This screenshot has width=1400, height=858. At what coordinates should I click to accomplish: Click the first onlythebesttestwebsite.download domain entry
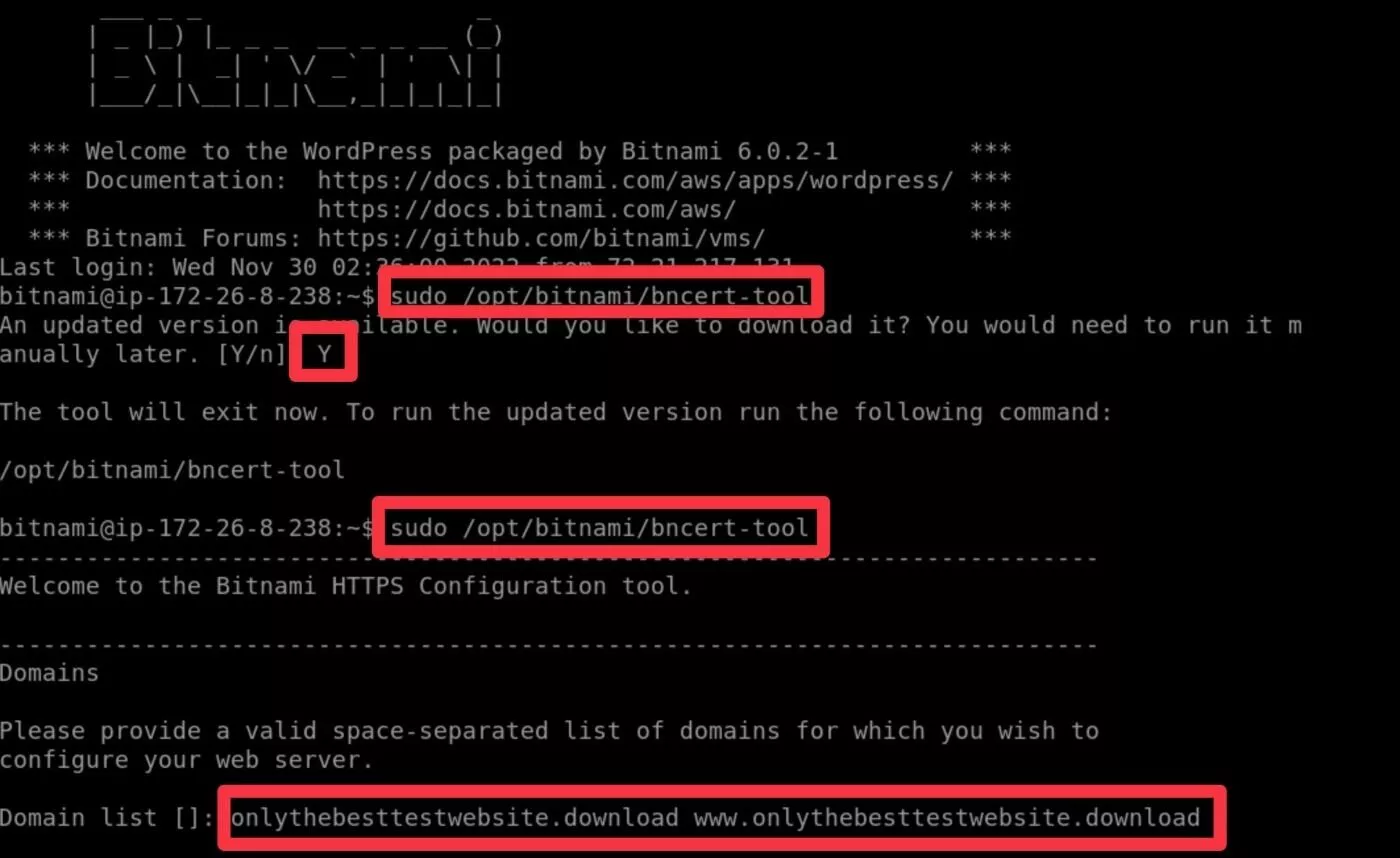point(454,818)
